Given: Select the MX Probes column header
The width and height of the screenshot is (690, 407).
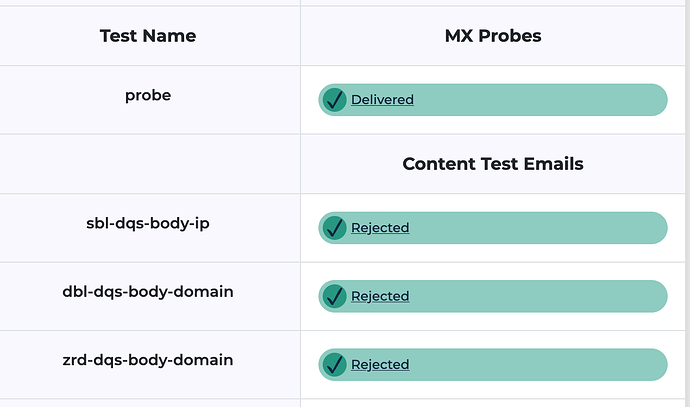Looking at the screenshot, I should [x=493, y=36].
